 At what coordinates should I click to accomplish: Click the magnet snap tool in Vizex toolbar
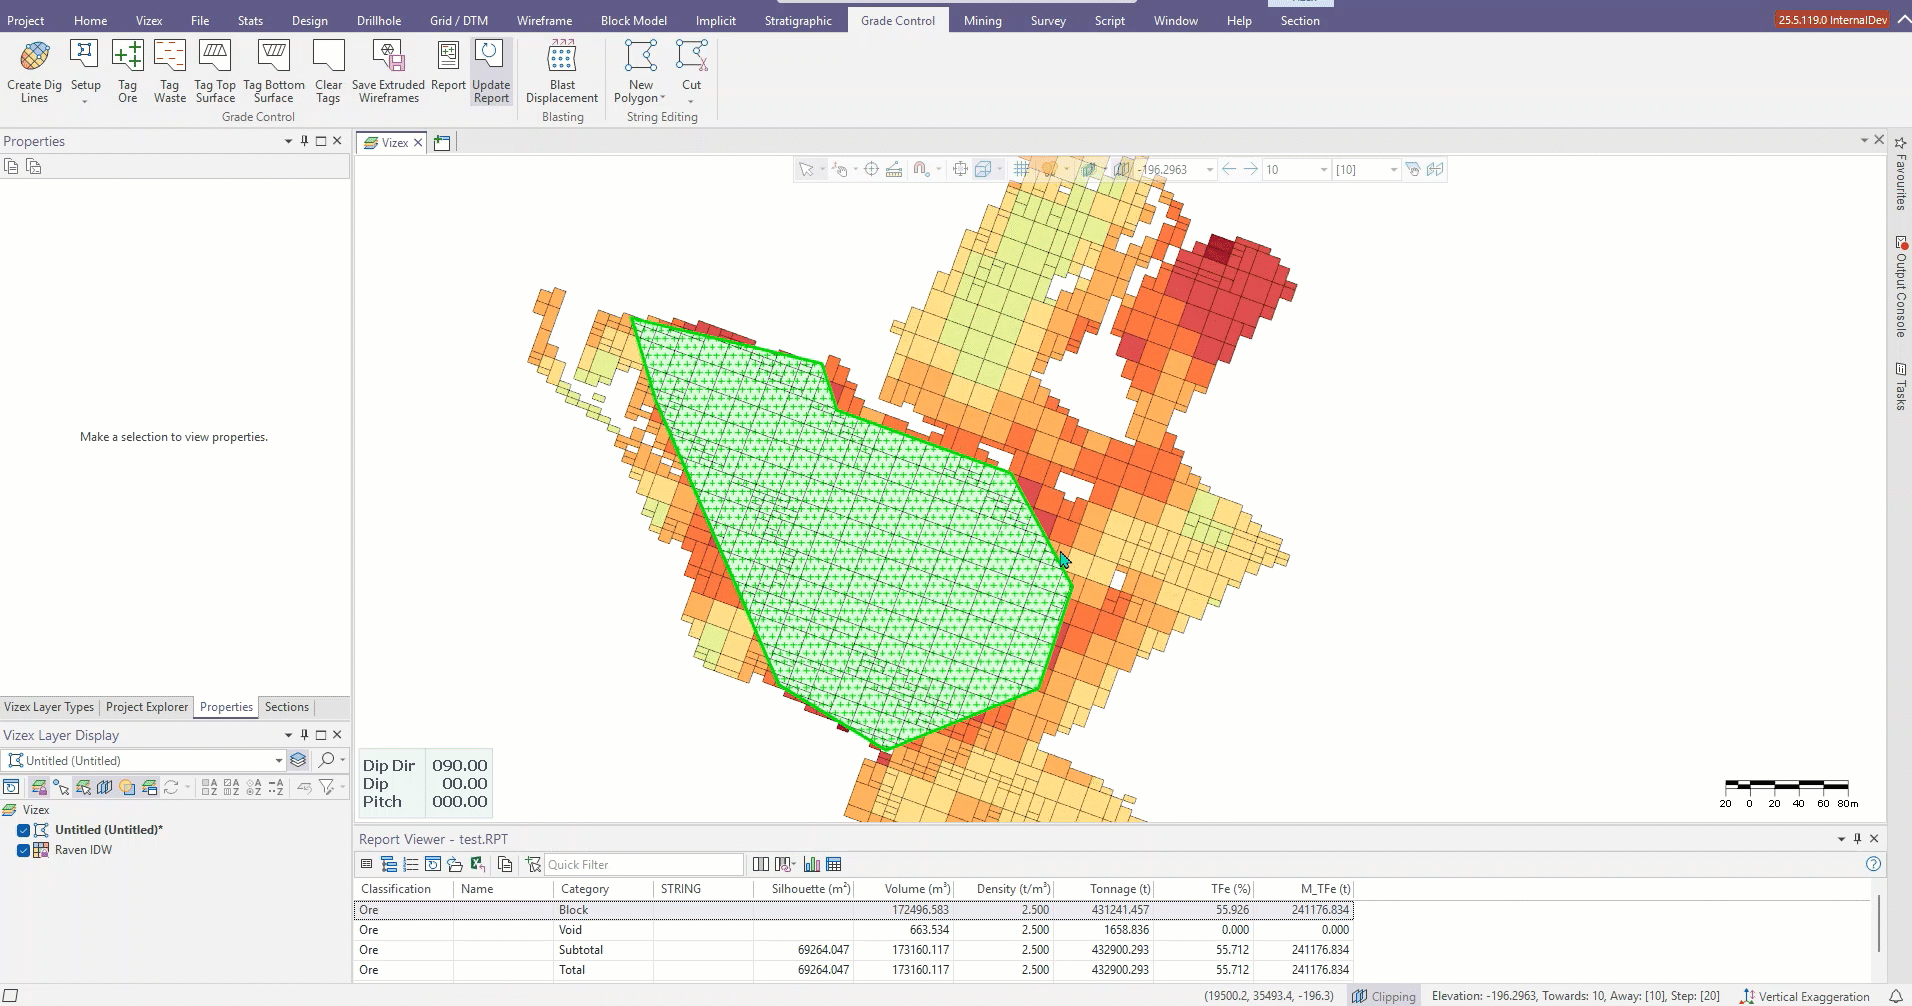click(x=922, y=170)
